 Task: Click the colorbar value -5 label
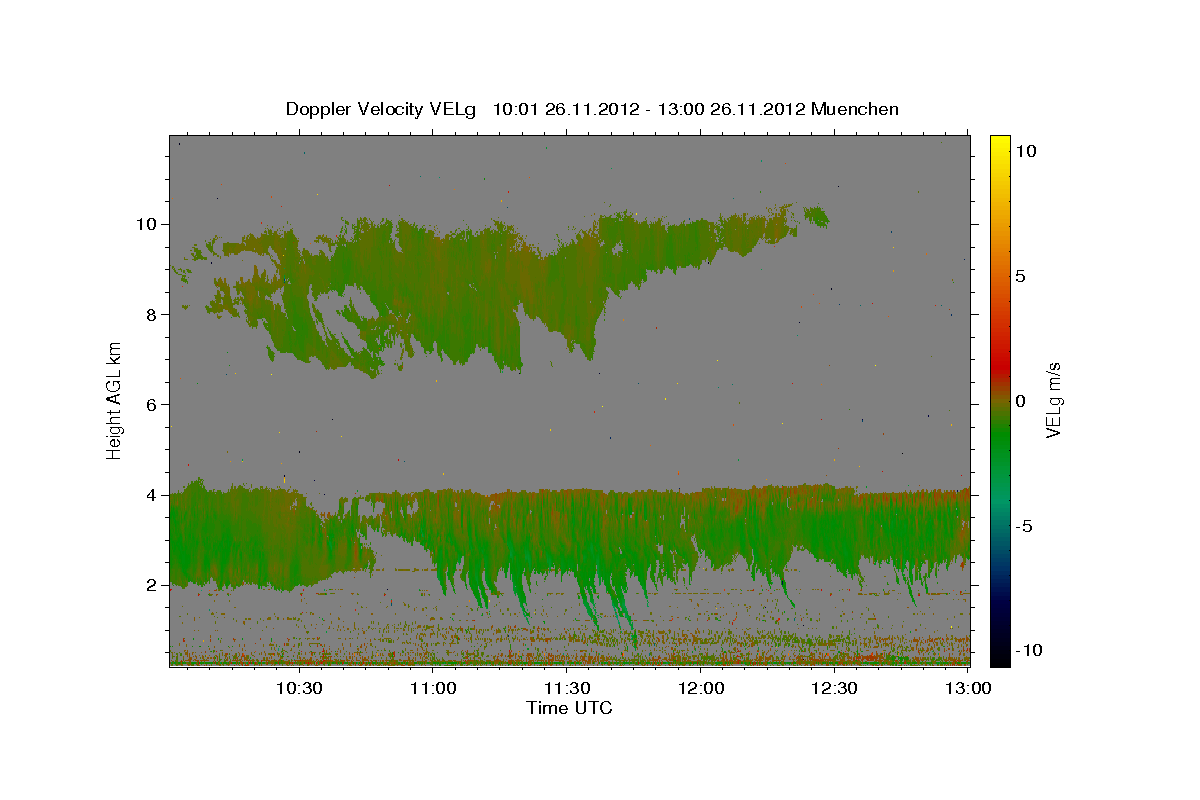click(1025, 526)
